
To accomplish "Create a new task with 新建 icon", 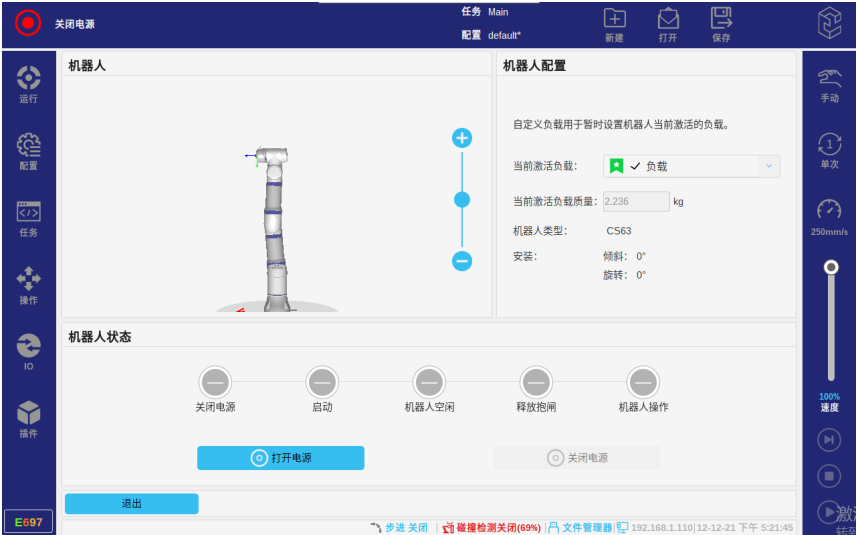I will pyautogui.click(x=614, y=24).
